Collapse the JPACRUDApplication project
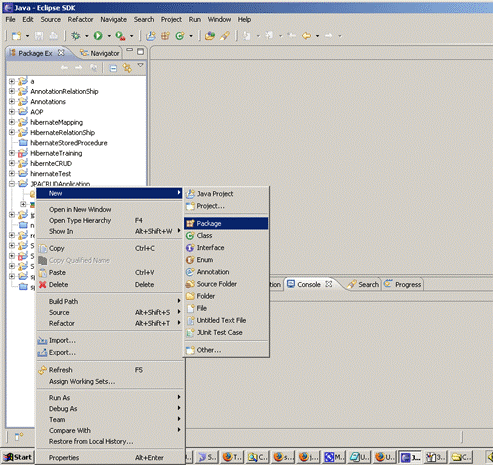The height and width of the screenshot is (465, 493). tap(12, 184)
